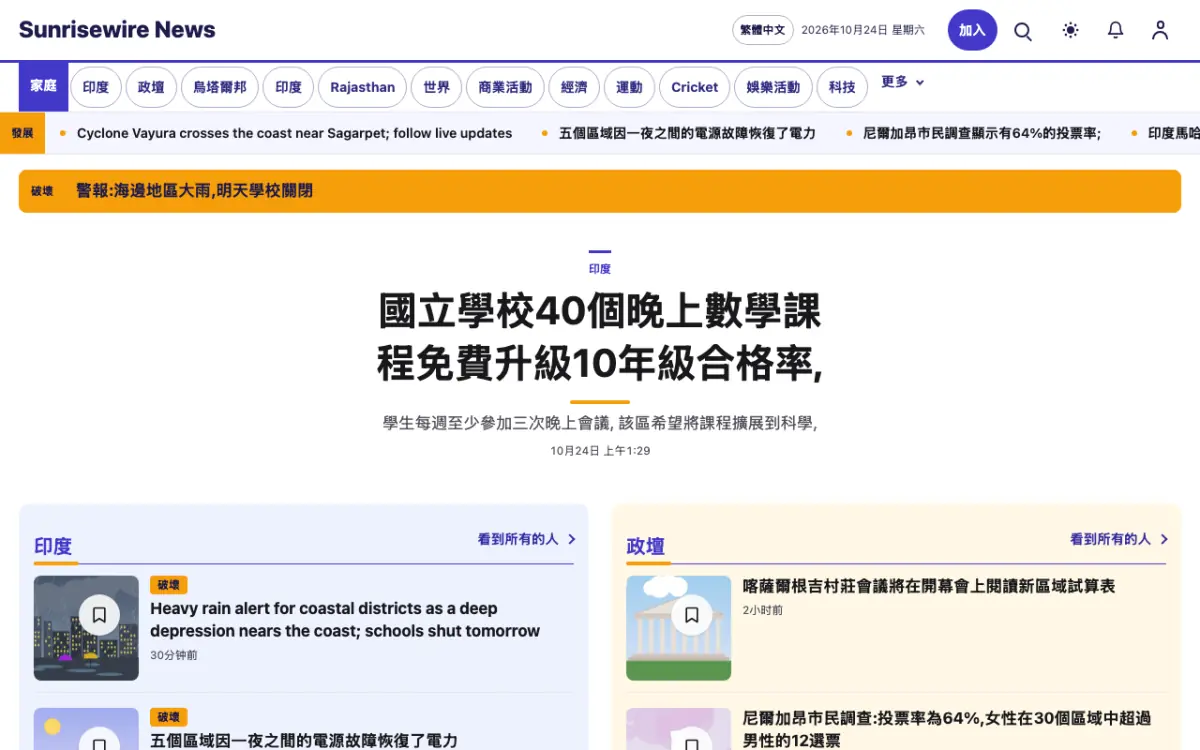This screenshot has height=750, width=1200.
Task: Open the 喀薩爾根吉 government building thumbnail
Action: coord(678,628)
